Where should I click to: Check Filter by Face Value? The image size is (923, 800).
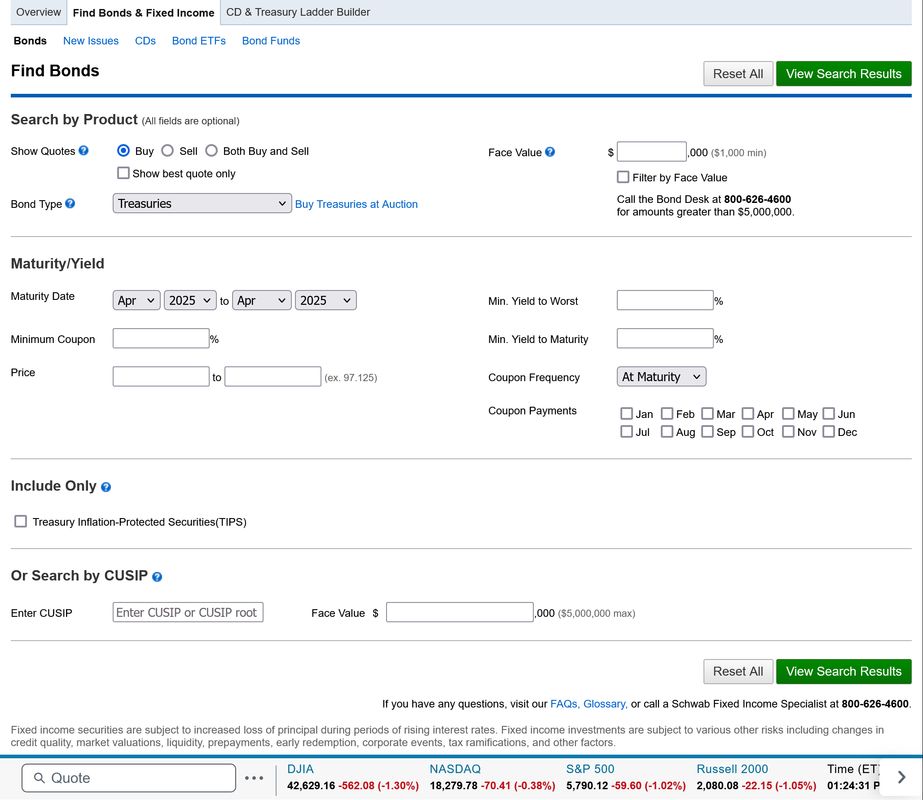click(x=623, y=177)
